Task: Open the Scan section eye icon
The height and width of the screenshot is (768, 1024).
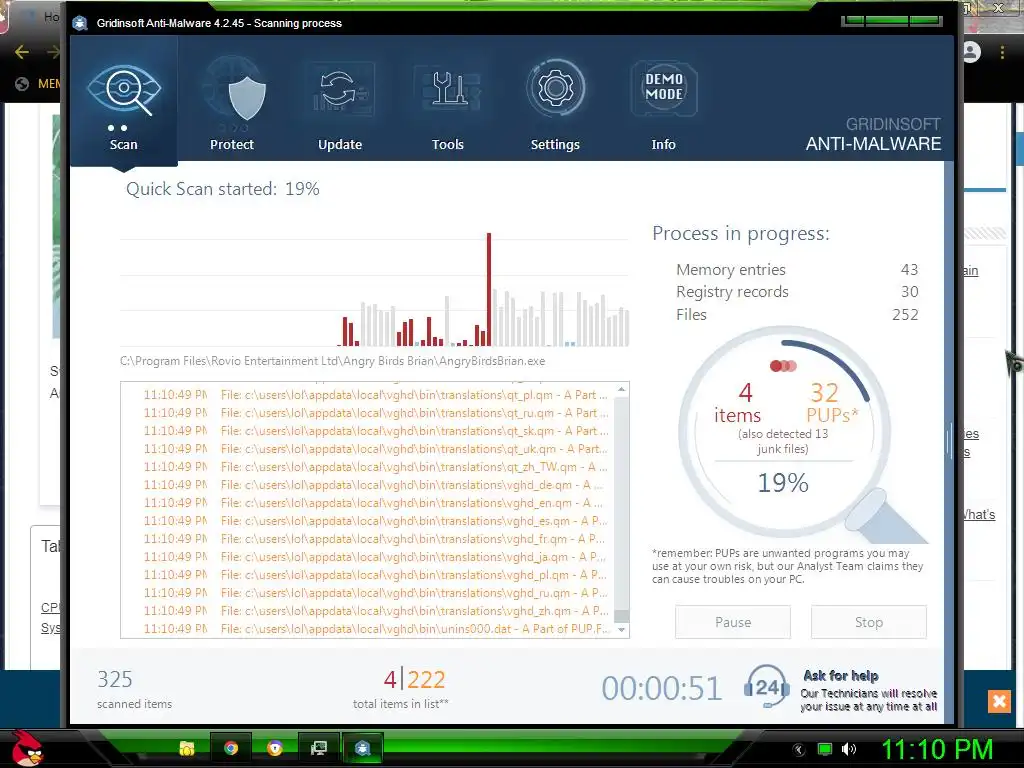Action: (123, 90)
